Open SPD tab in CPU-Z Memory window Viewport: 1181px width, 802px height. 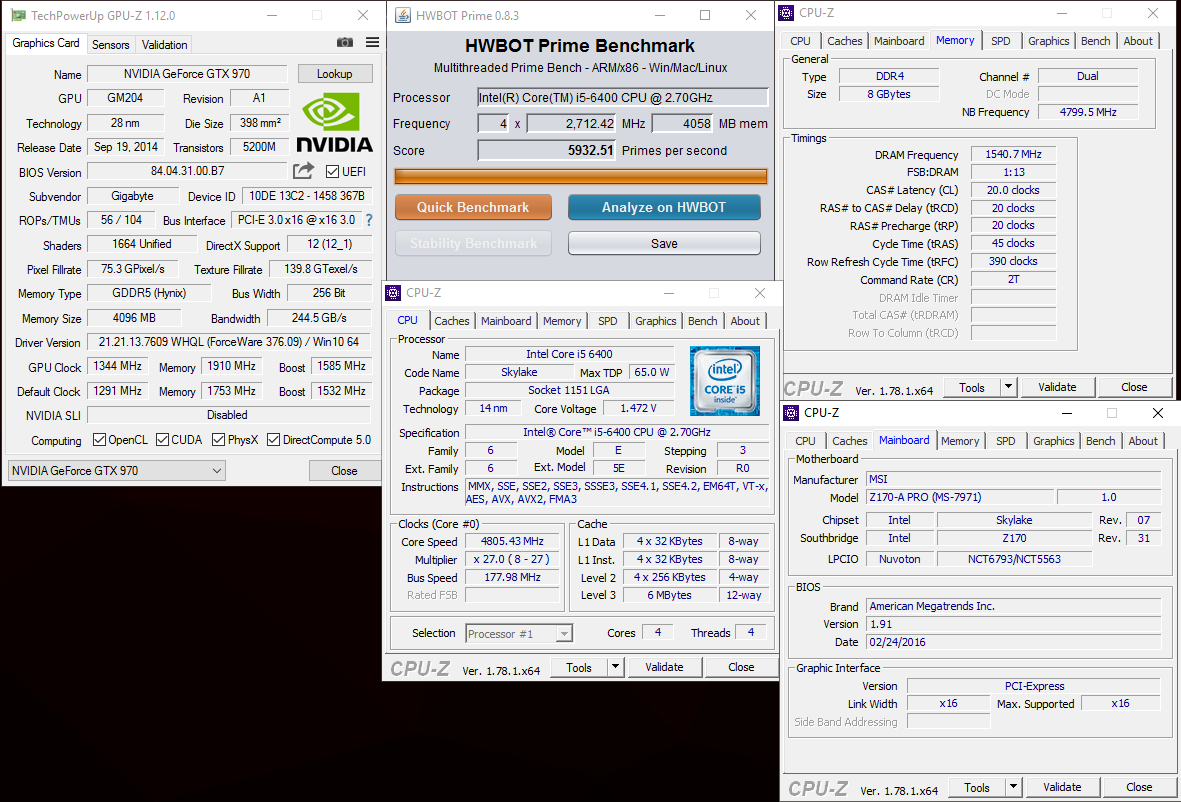tap(1001, 41)
